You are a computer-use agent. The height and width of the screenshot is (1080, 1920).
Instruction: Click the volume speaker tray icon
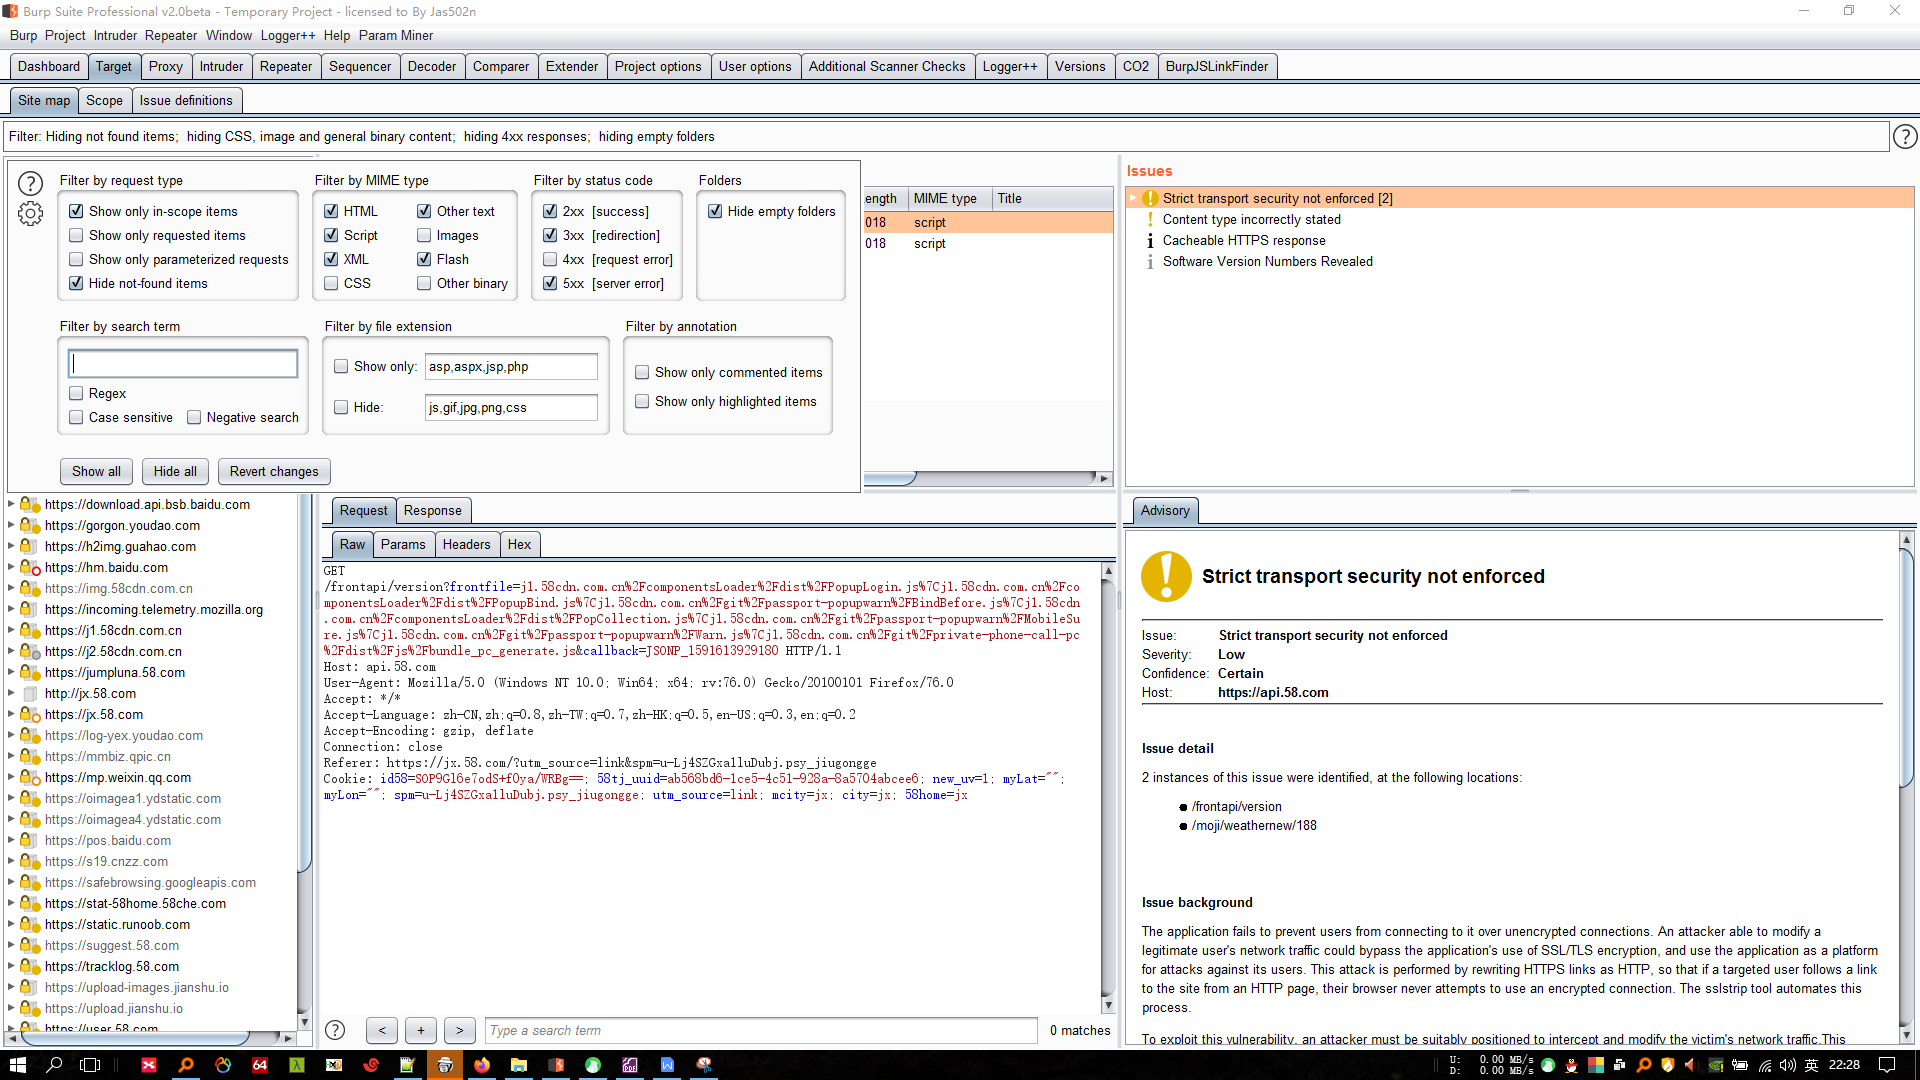click(x=1788, y=1065)
